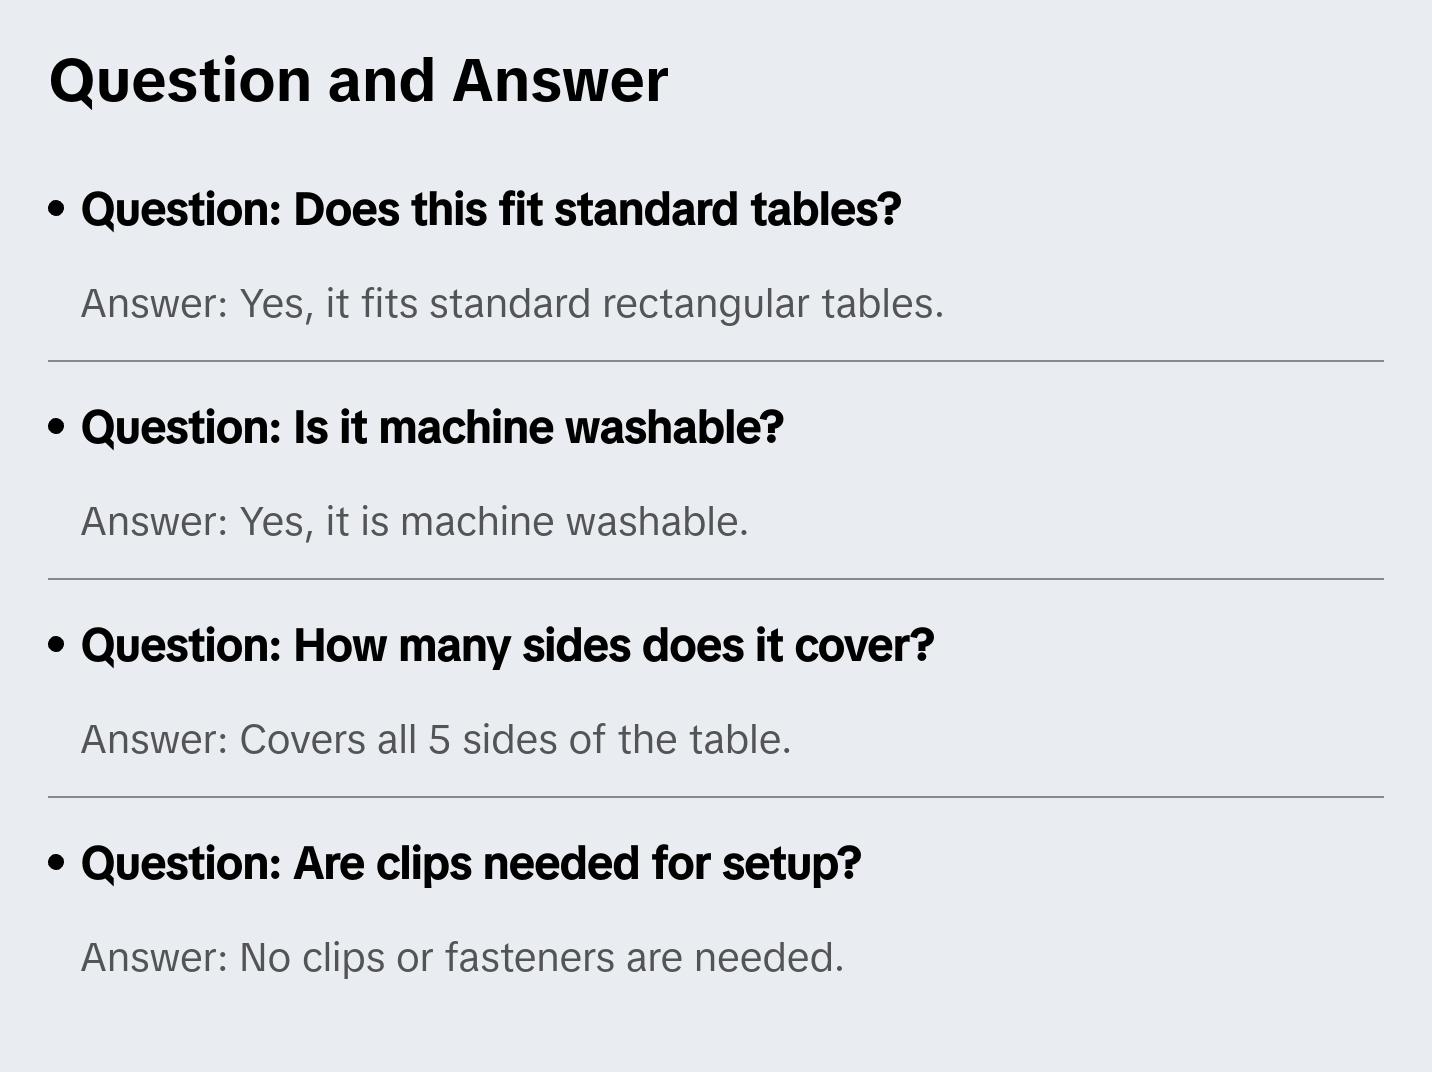Viewport: 1432px width, 1072px height.
Task: Click the divider below the standard tables answer
Action: [x=716, y=361]
